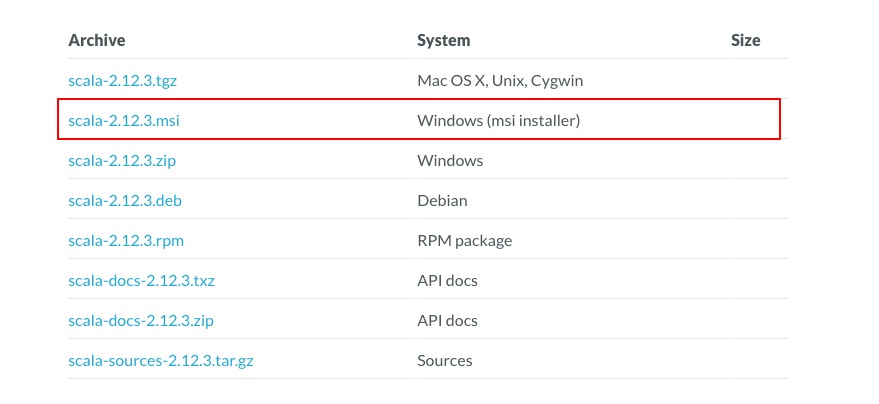
Task: Click the "RPM package" cell
Action: pyautogui.click(x=465, y=242)
